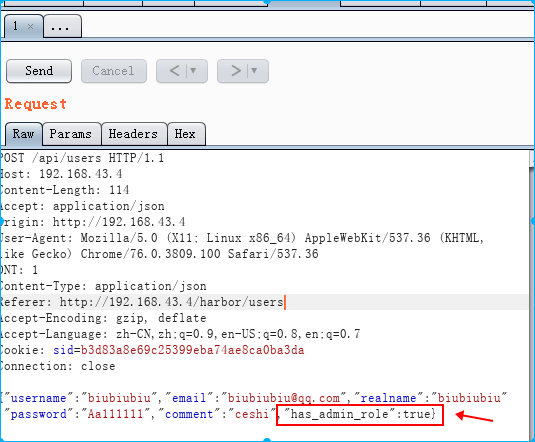This screenshot has width=535, height=442.
Task: Click the Connection: close header
Action: (x=58, y=366)
